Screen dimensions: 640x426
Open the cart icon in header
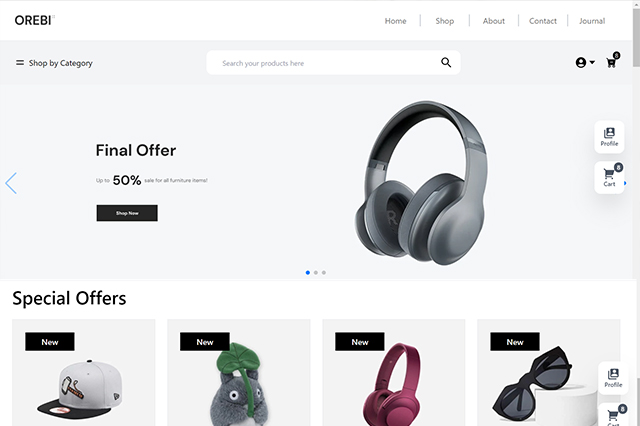coord(611,62)
